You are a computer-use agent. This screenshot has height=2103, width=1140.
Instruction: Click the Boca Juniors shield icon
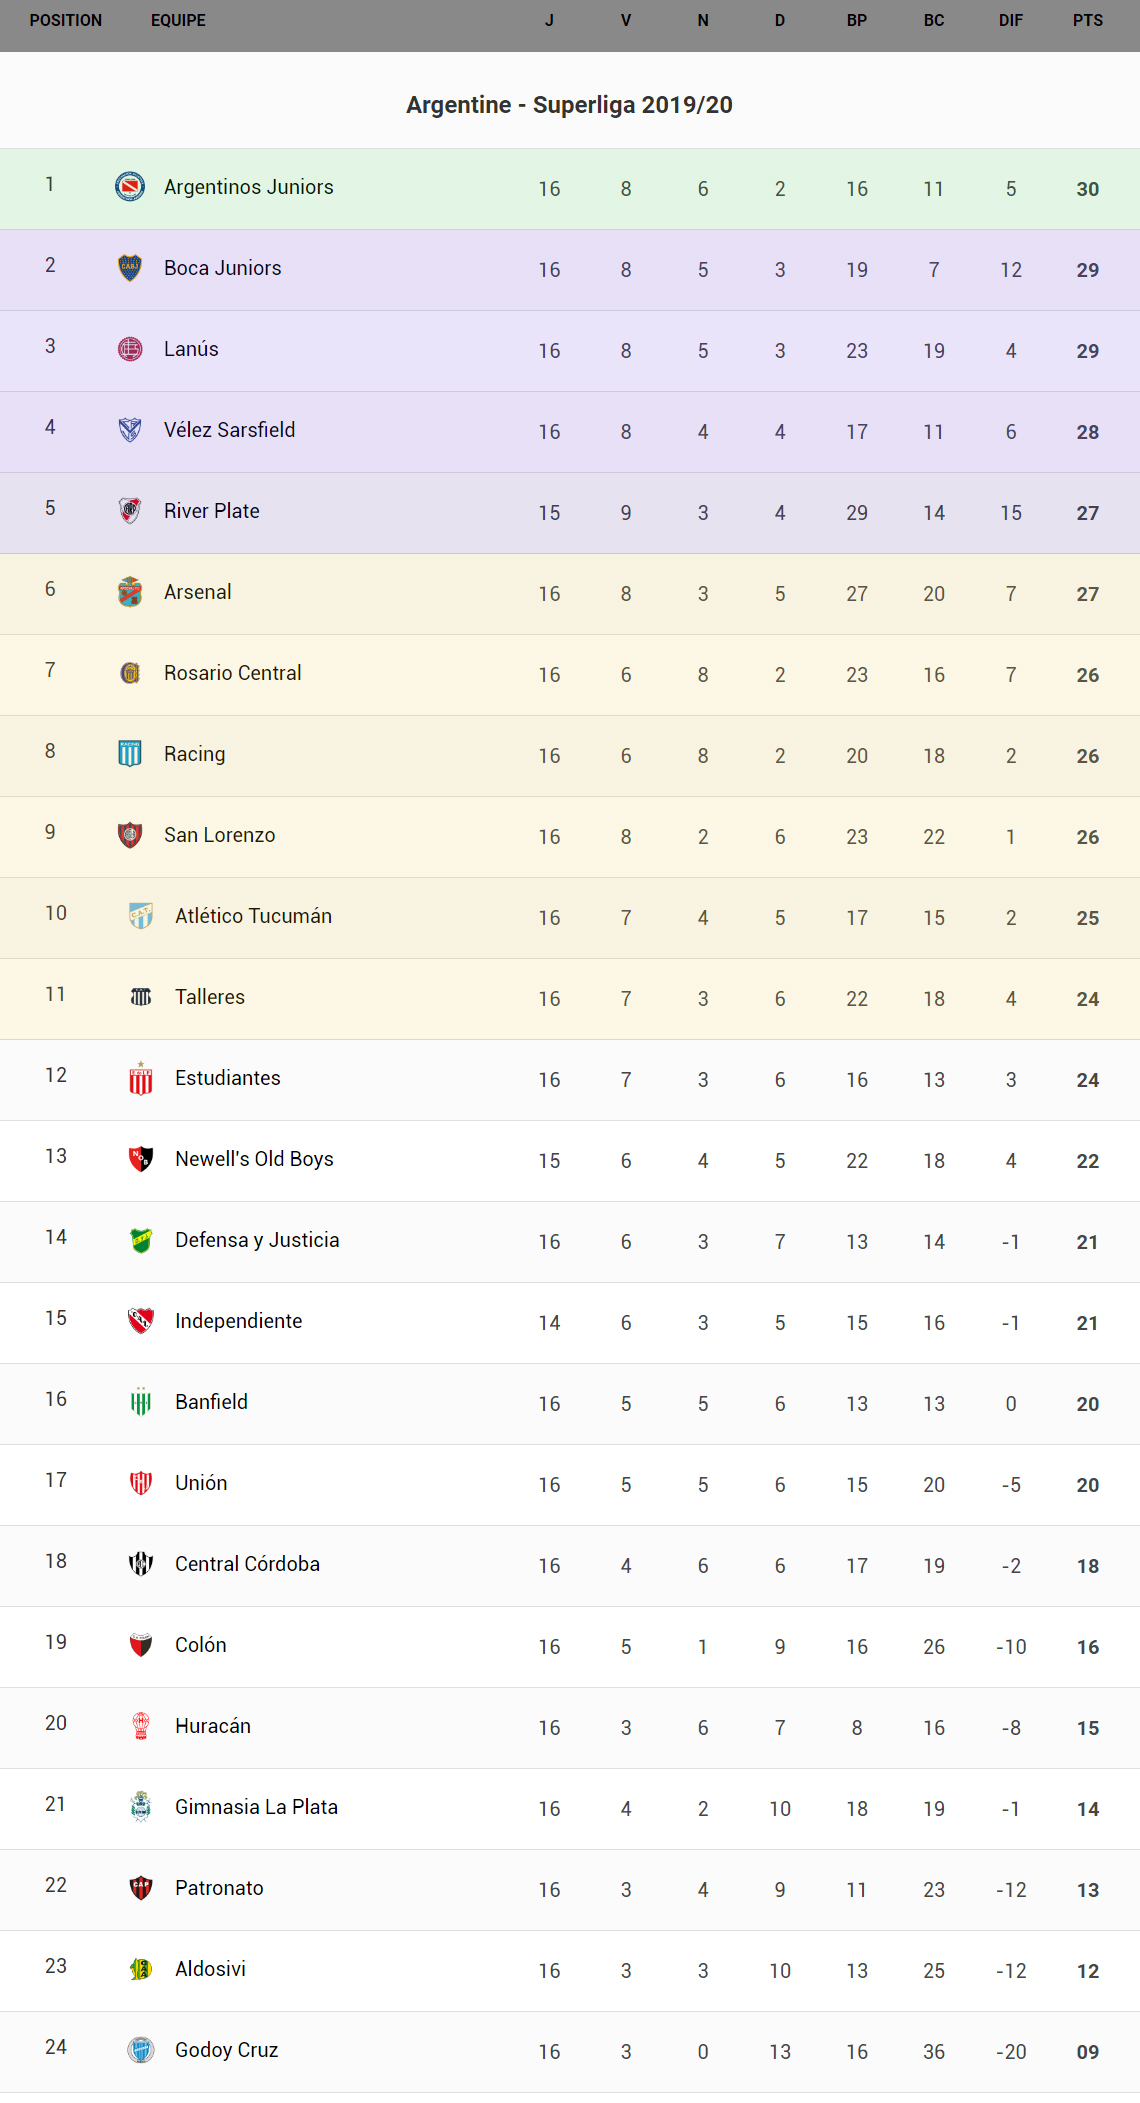(x=130, y=268)
